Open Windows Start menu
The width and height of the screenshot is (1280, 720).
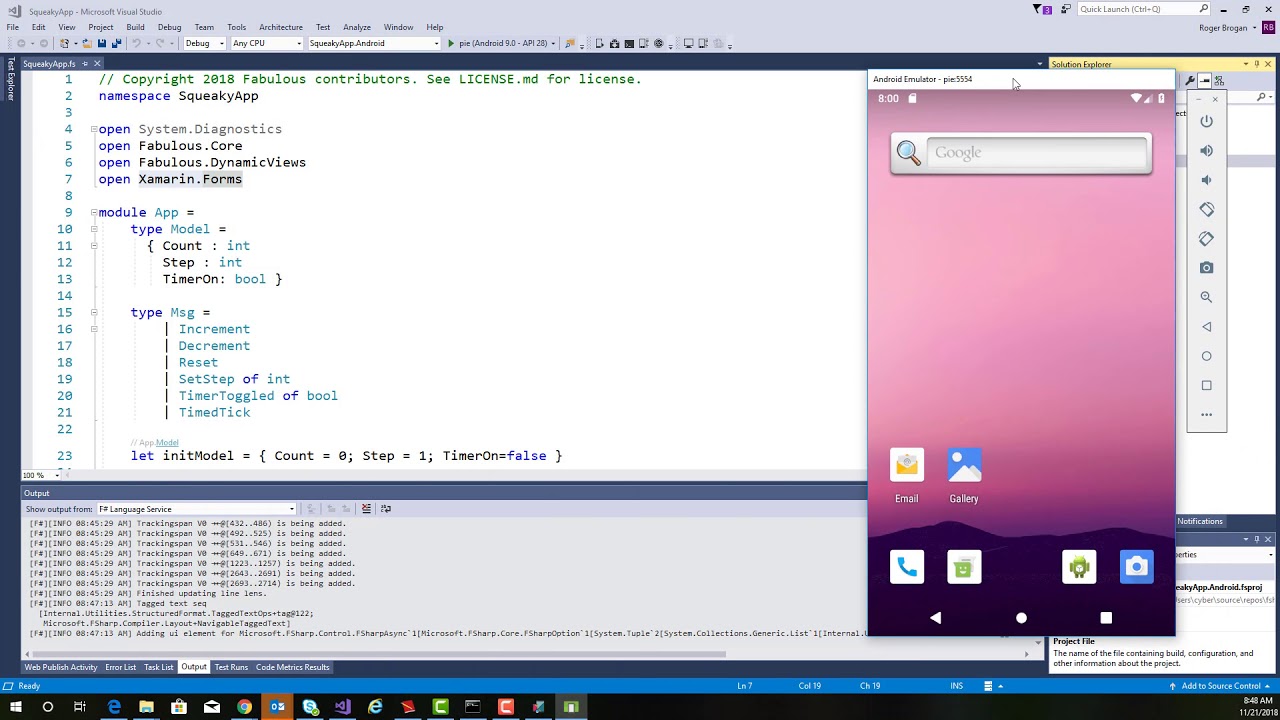(x=15, y=707)
